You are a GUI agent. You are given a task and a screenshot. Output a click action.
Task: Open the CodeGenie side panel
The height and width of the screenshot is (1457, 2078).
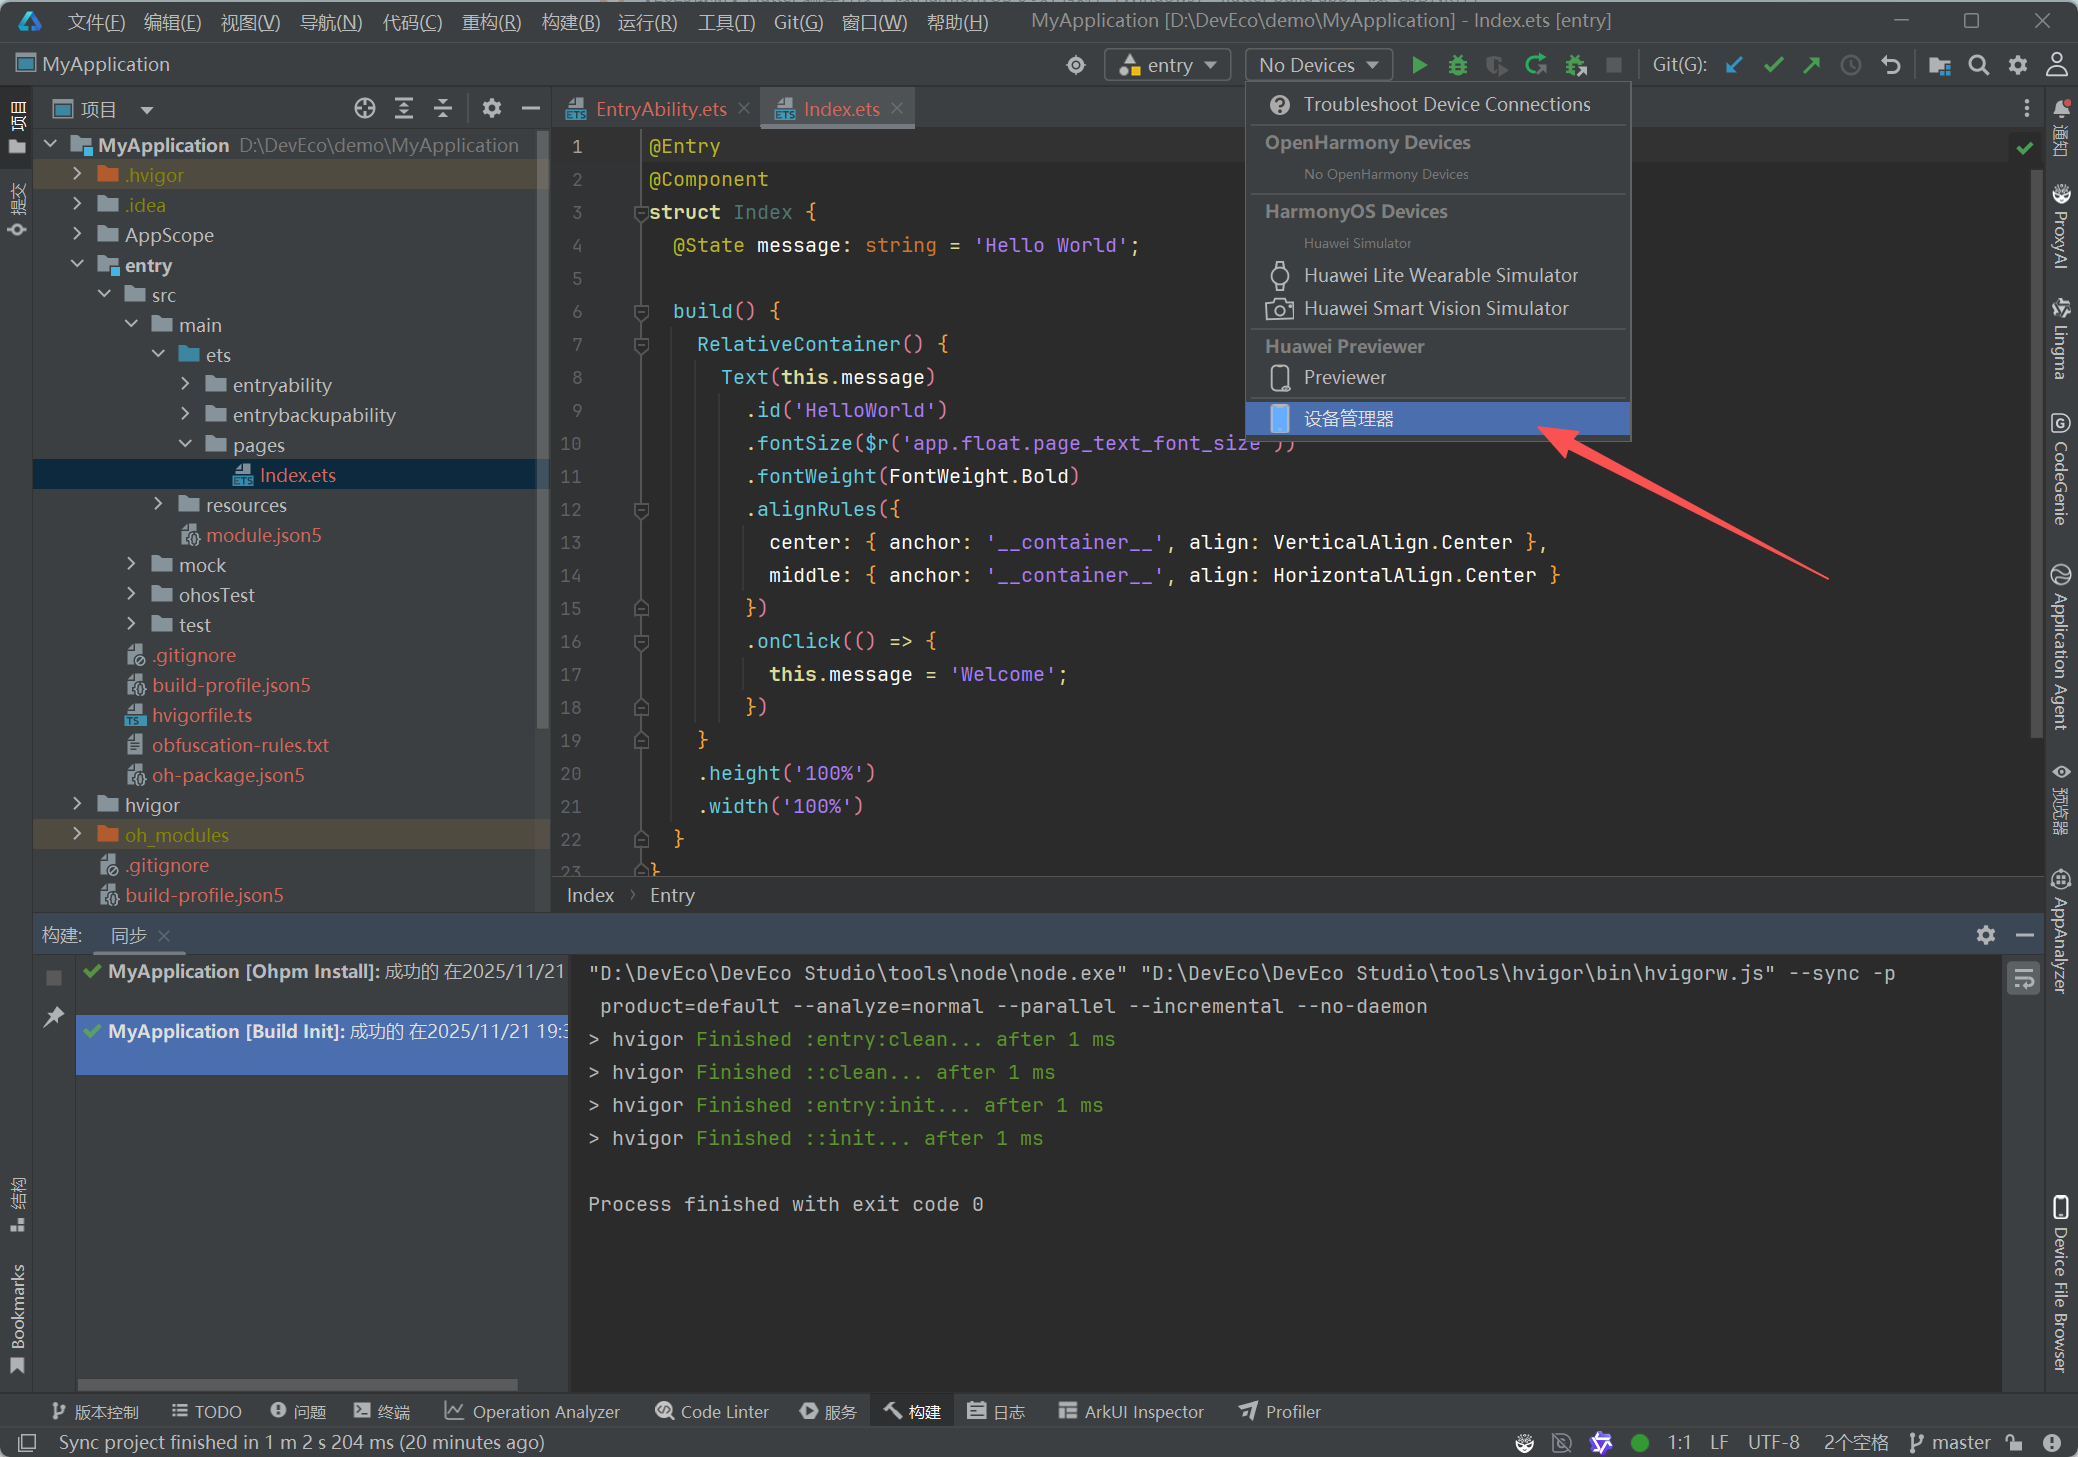pyautogui.click(x=2061, y=469)
